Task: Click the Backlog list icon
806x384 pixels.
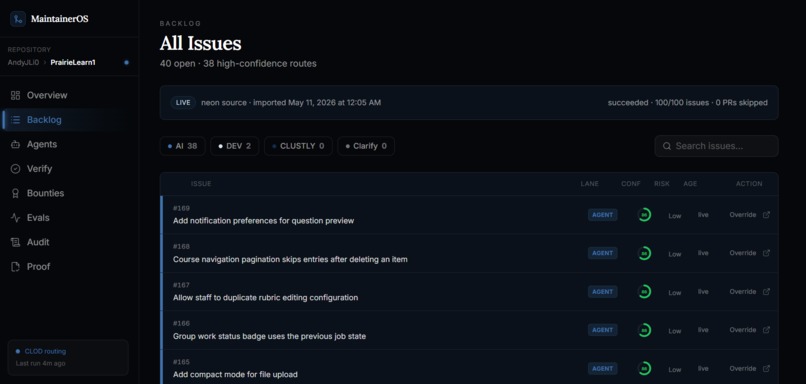Action: 15,120
